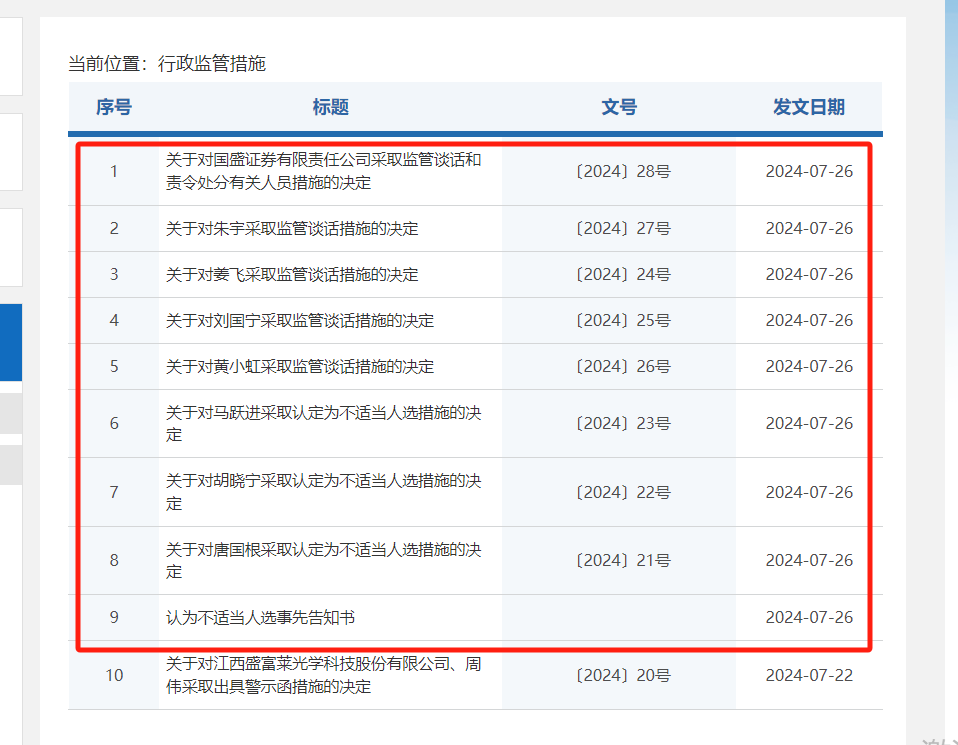The image size is (958, 745).
Task: Select document number 〔2024〕27号
Action: click(623, 229)
